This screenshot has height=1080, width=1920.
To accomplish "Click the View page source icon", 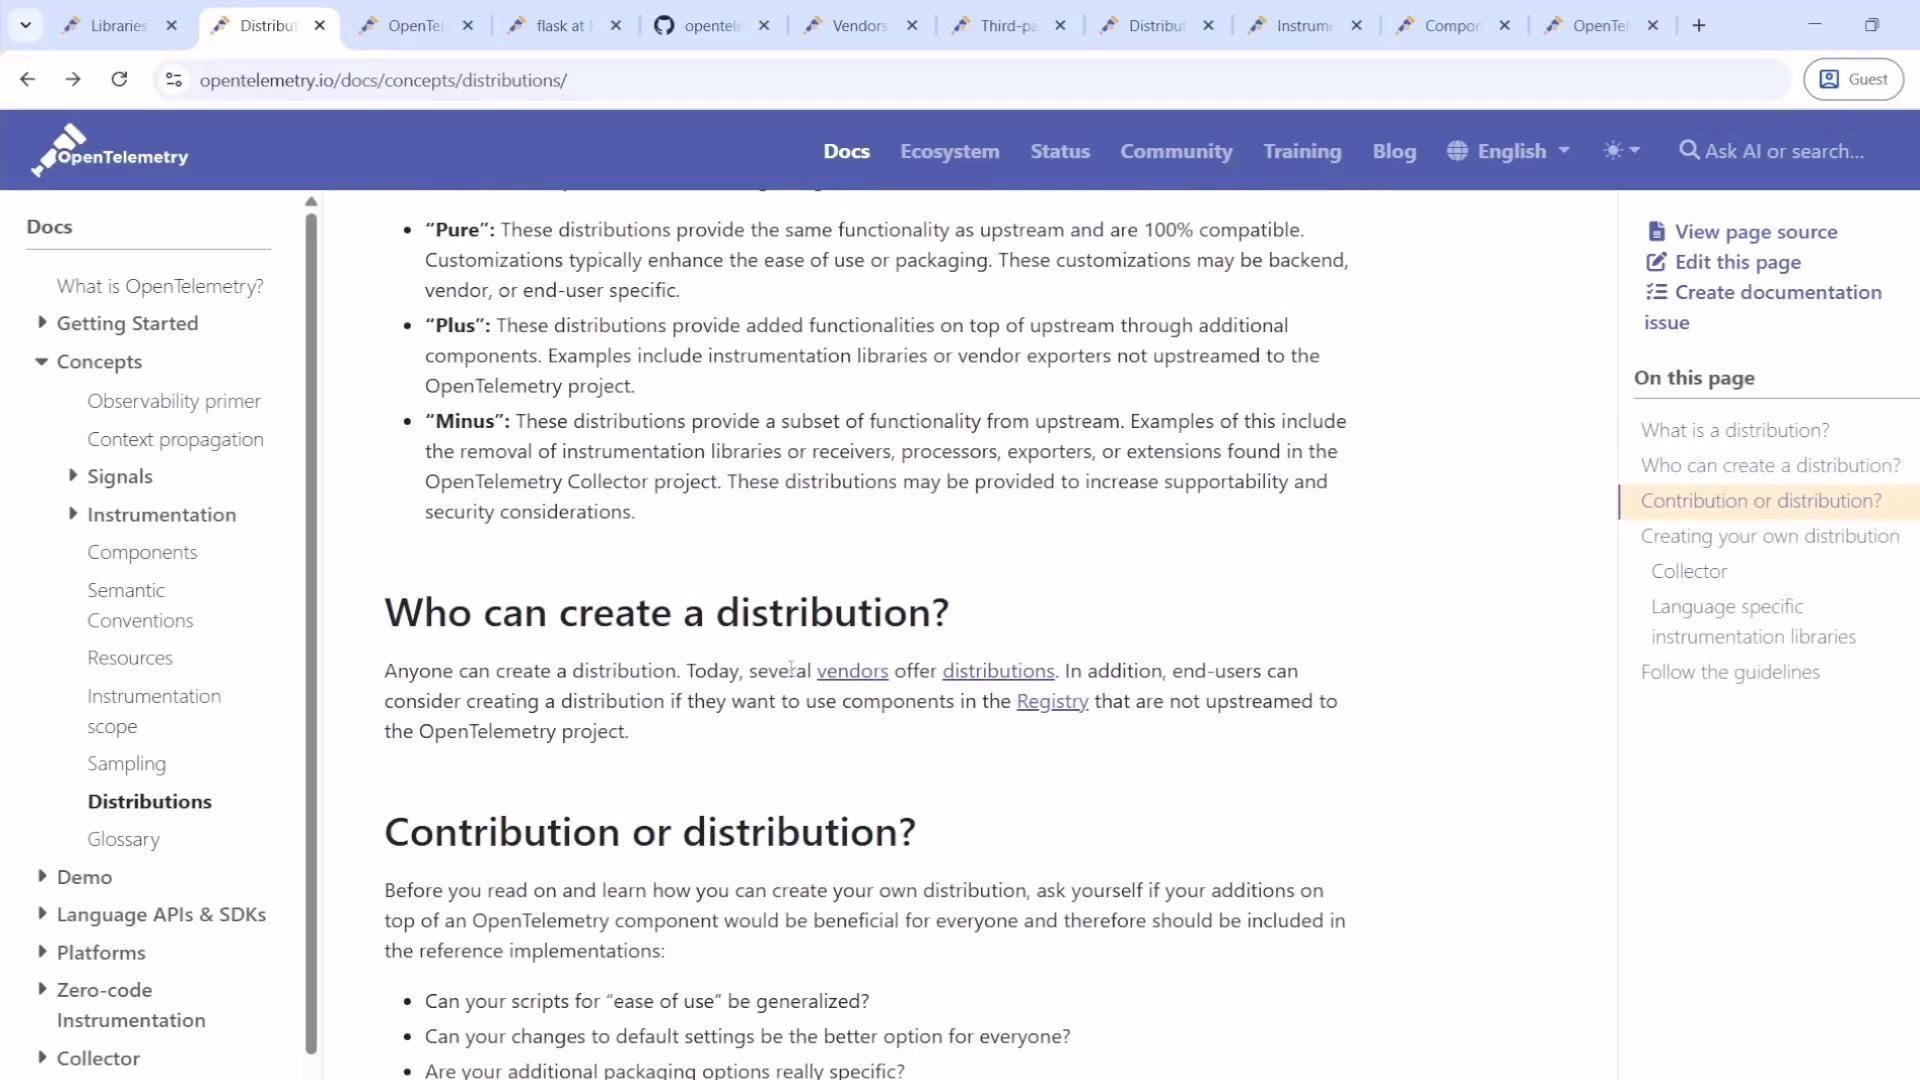I will (x=1656, y=231).
